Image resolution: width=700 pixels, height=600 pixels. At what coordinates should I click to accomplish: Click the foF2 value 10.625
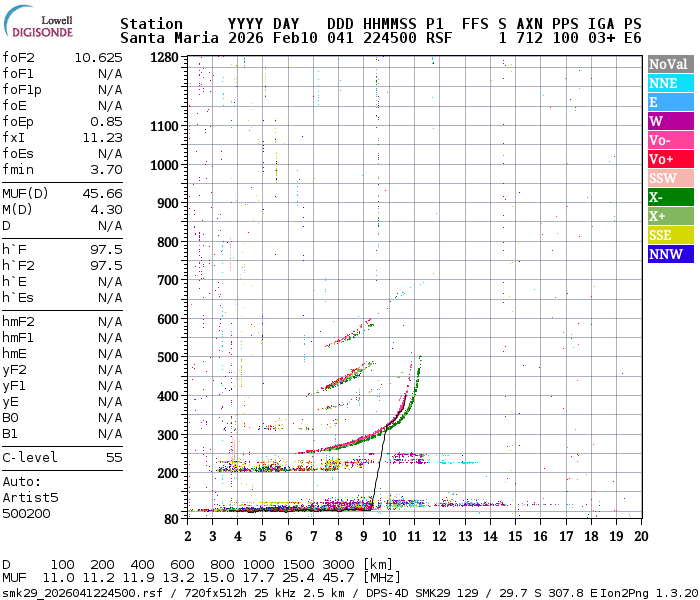[x=98, y=58]
